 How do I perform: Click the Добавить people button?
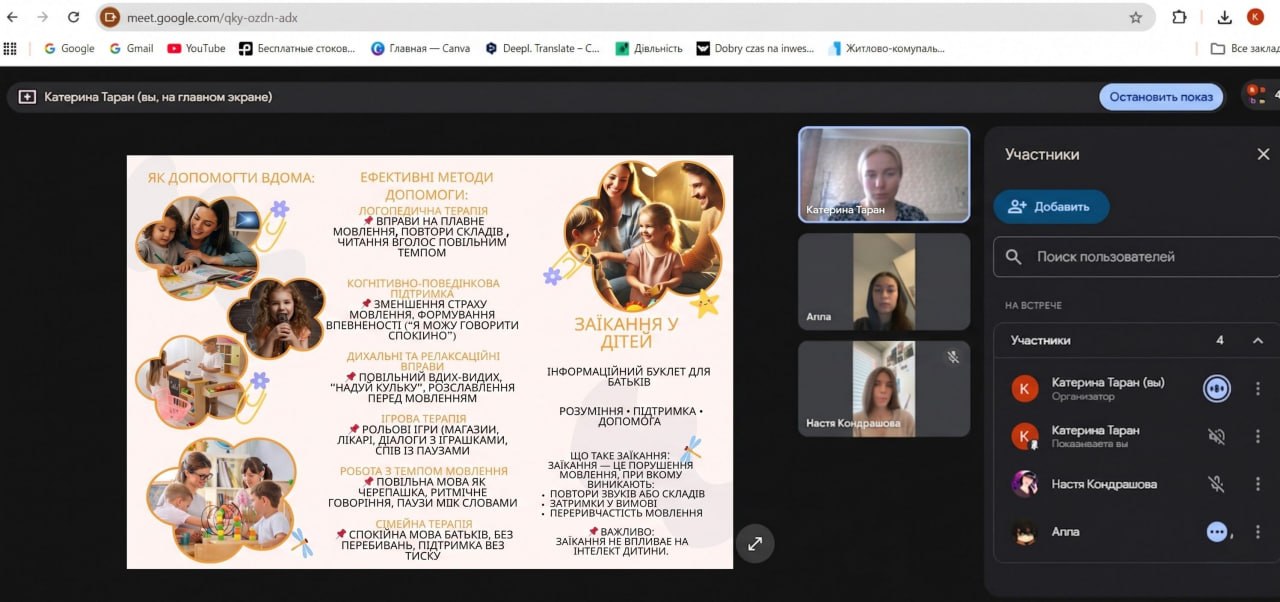(1051, 206)
